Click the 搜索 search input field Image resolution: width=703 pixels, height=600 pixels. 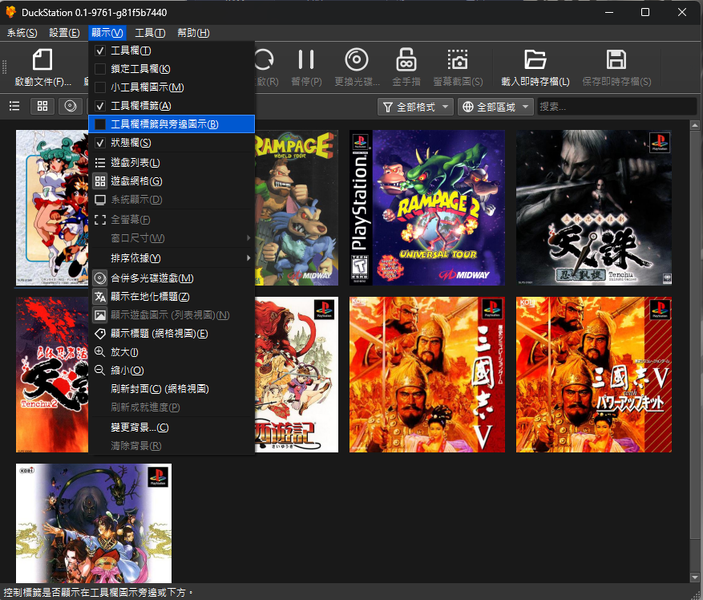617,107
